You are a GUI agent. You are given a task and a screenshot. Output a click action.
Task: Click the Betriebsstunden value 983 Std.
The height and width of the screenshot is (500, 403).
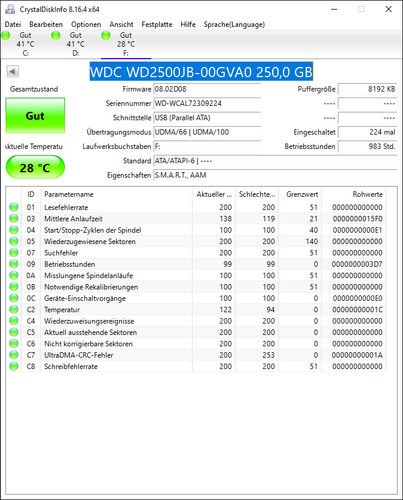point(367,146)
